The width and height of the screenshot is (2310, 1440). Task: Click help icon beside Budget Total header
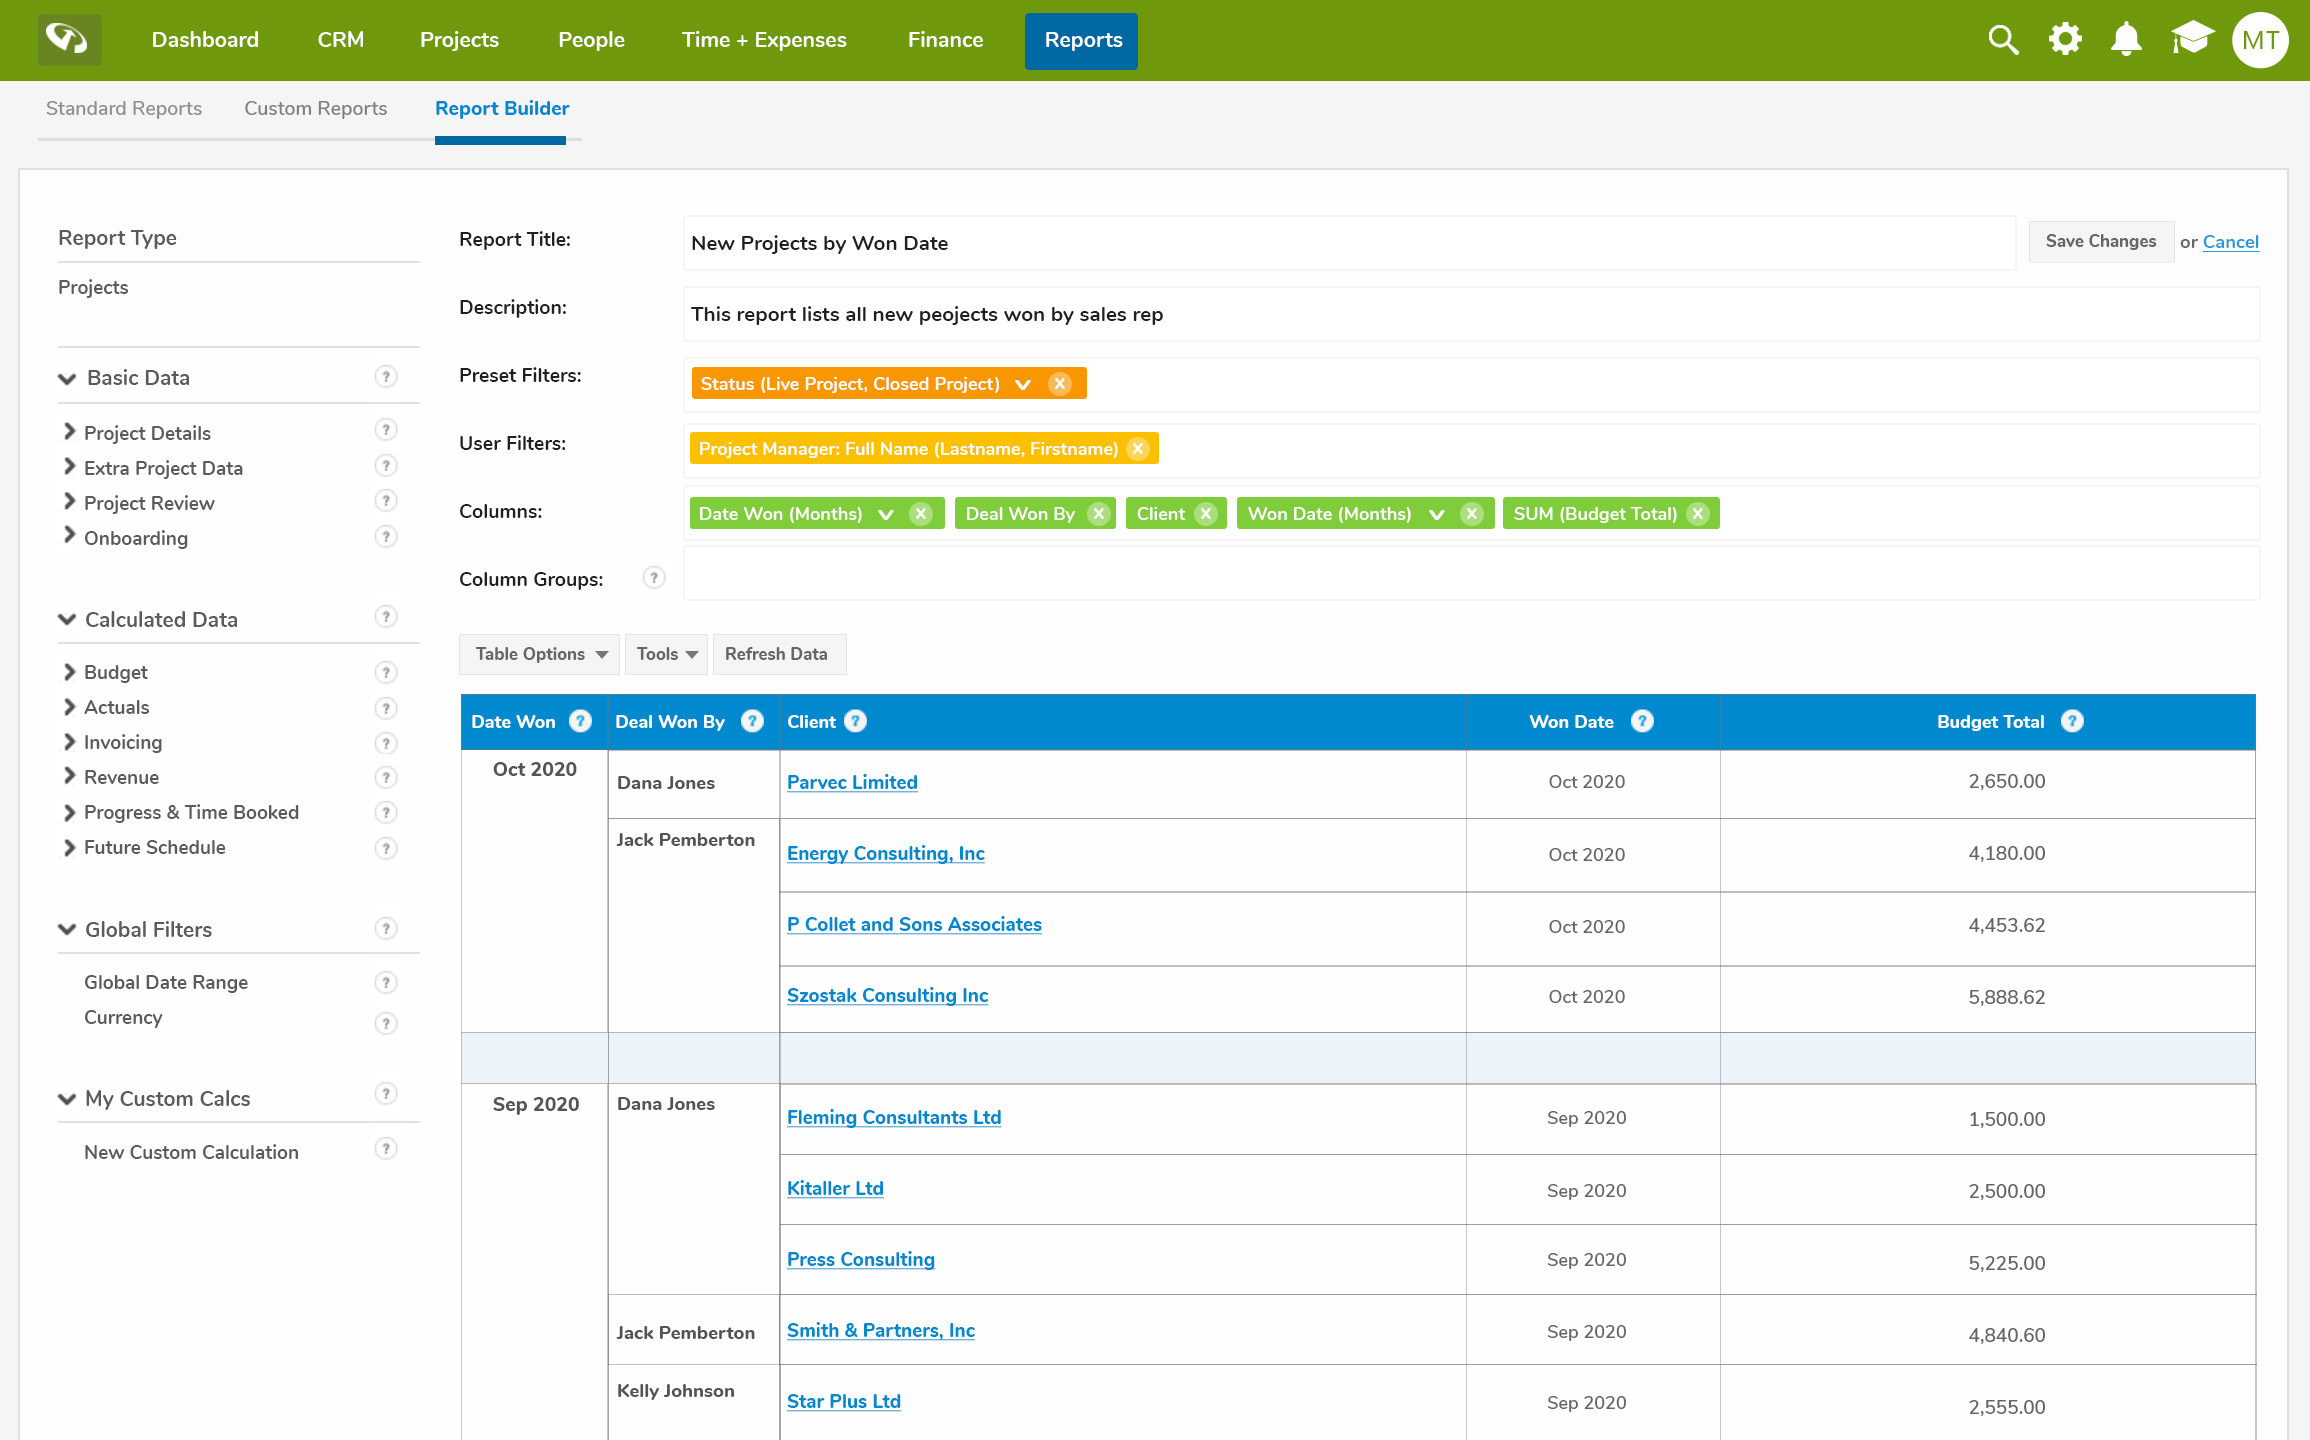[2072, 721]
